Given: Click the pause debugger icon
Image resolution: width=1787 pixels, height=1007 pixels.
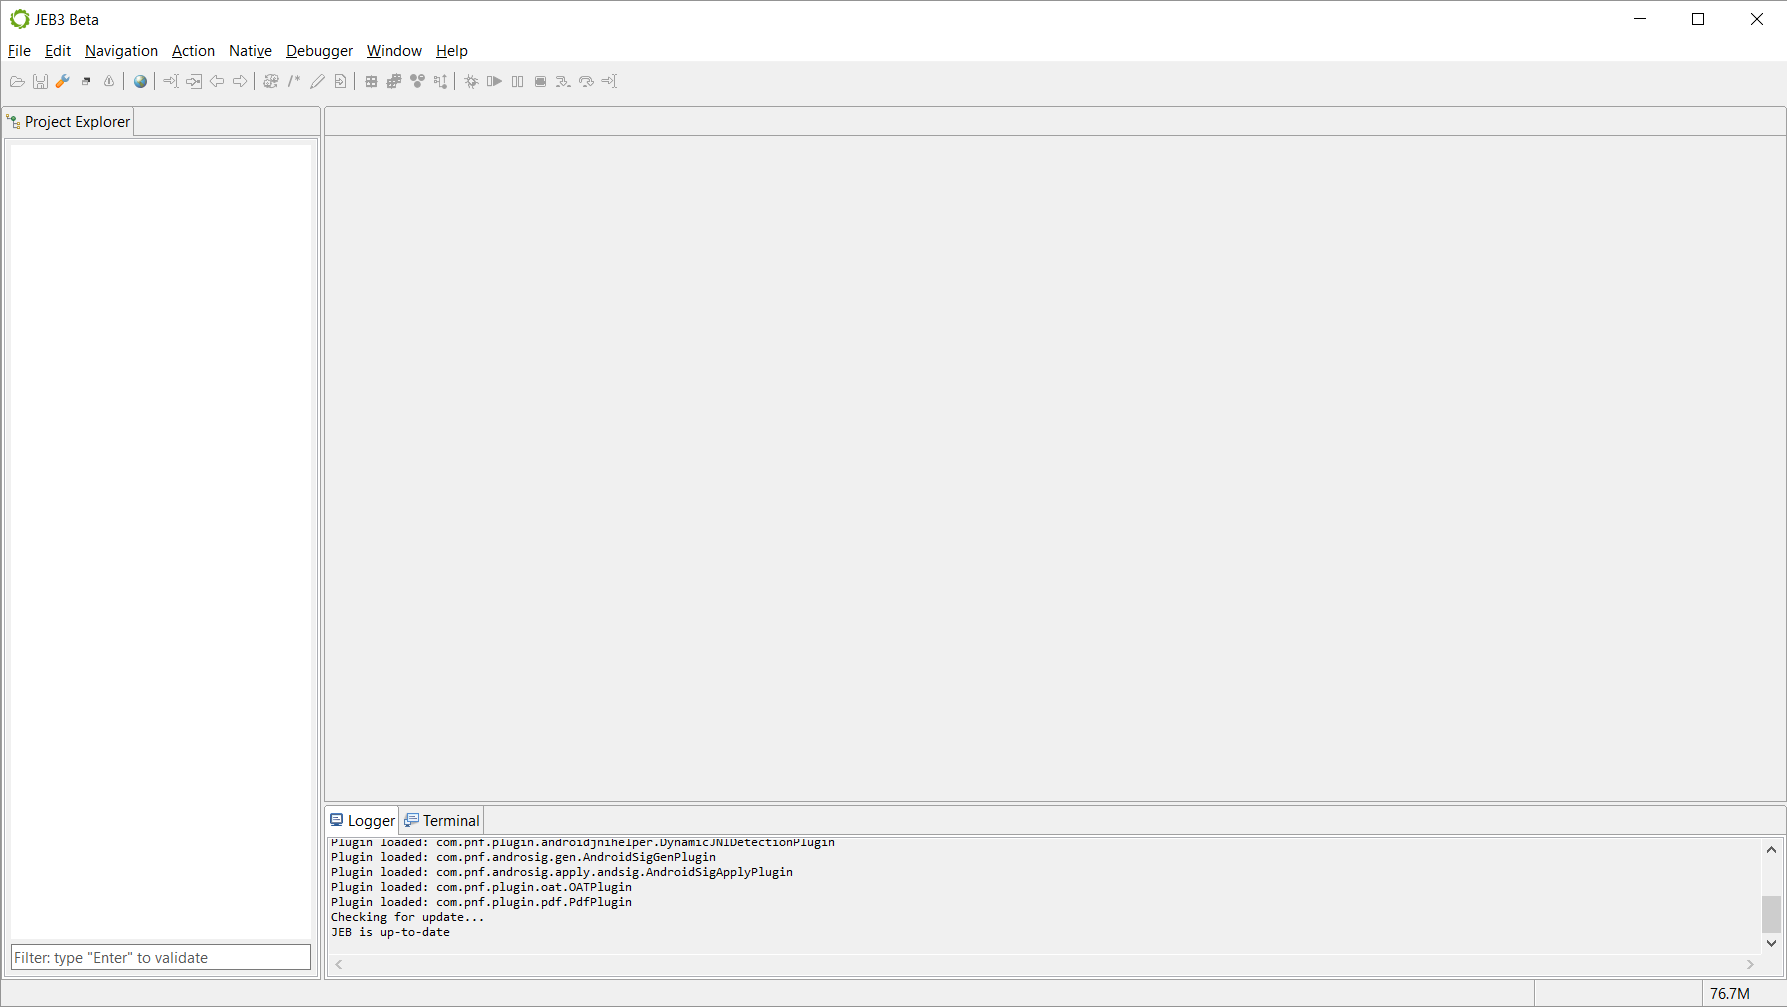Looking at the screenshot, I should coord(517,81).
